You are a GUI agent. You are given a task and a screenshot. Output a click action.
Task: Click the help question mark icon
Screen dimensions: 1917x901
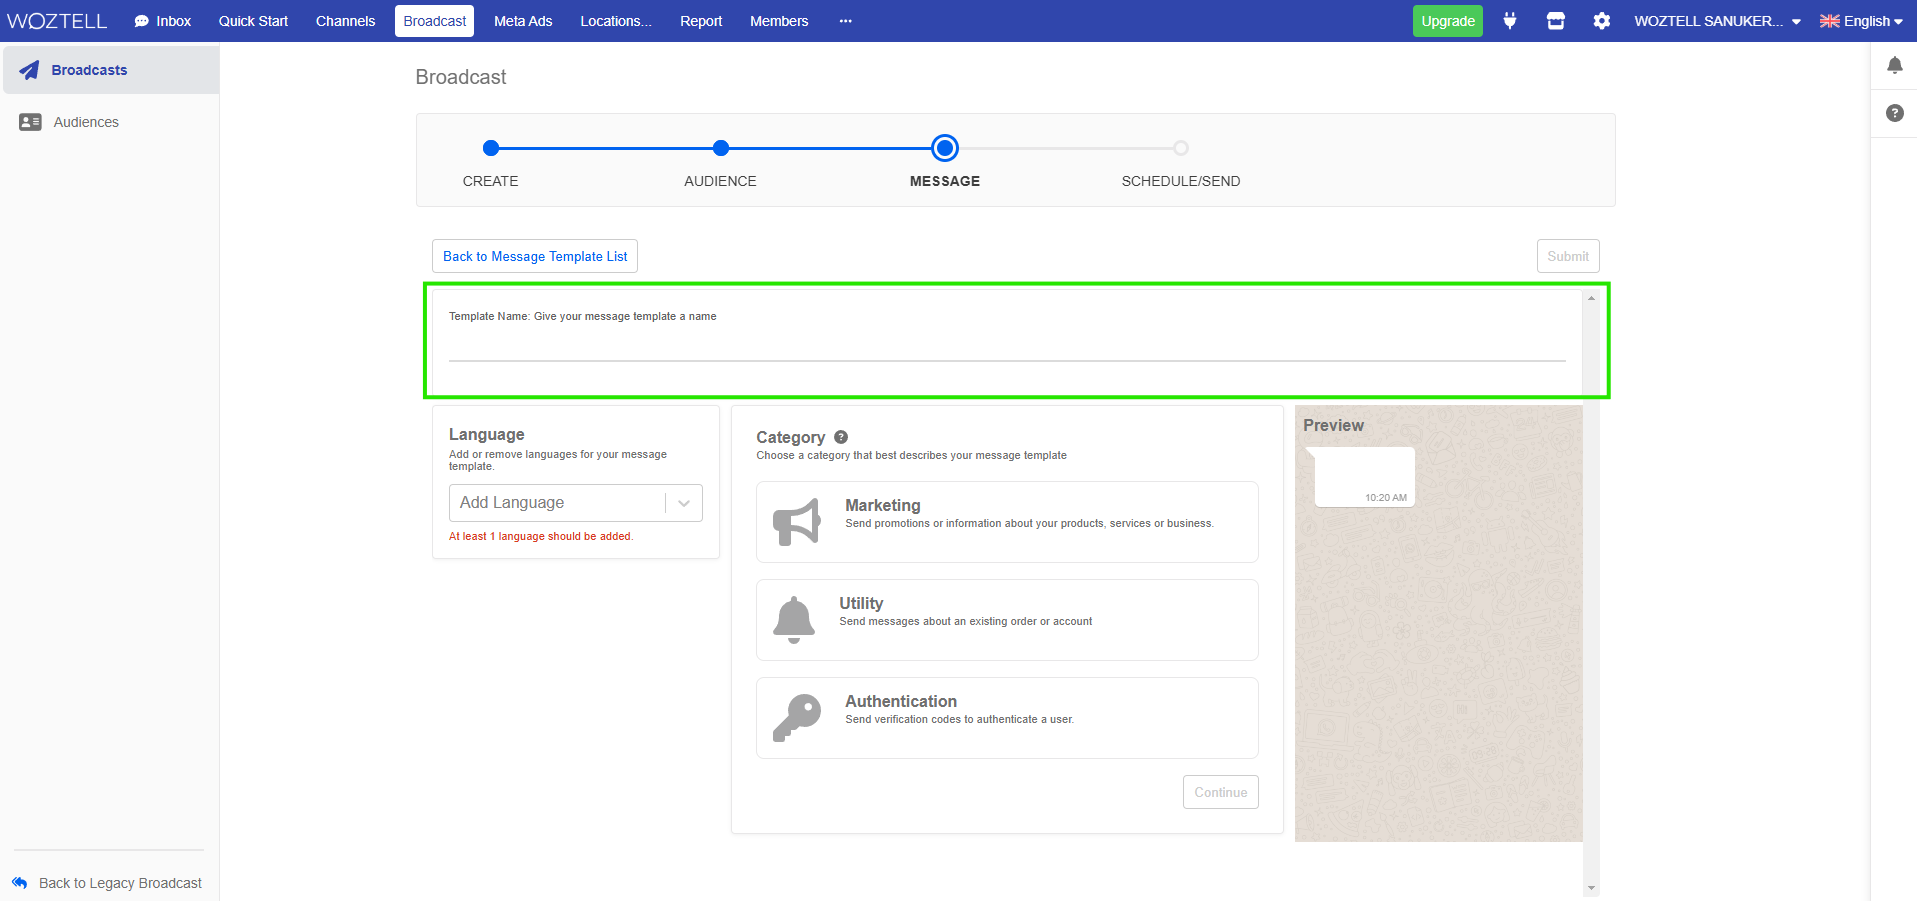[1895, 113]
